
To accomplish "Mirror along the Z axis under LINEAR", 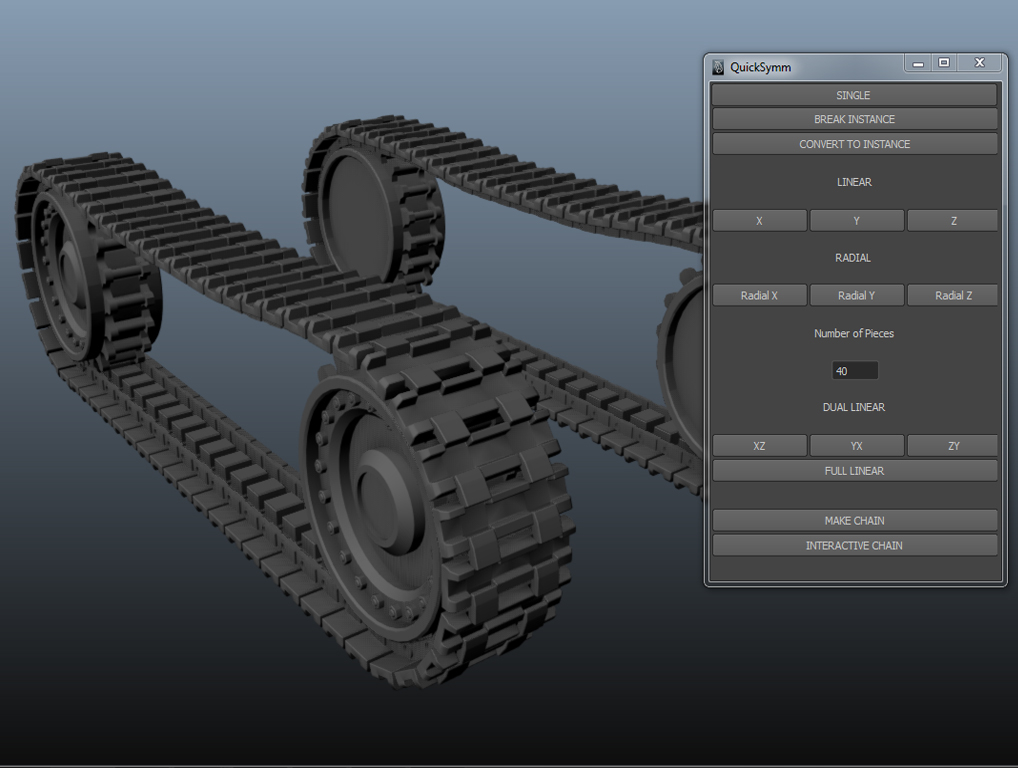I will tap(951, 219).
